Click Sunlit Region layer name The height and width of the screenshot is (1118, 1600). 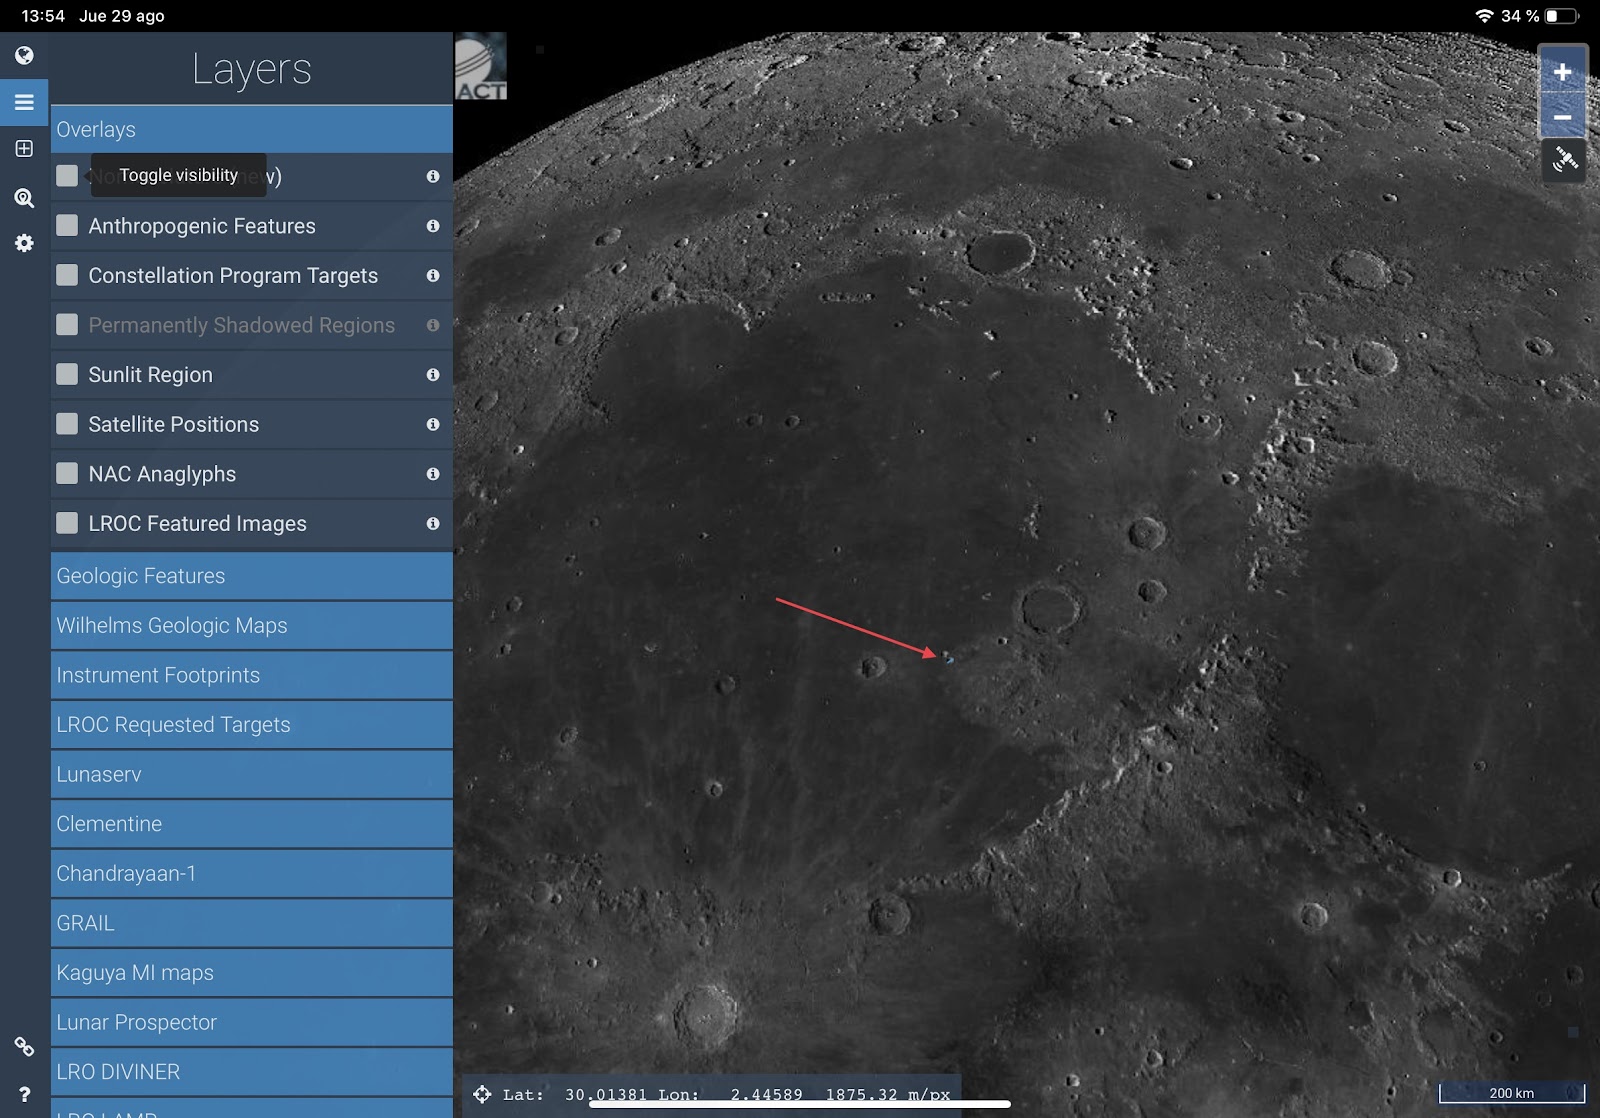point(150,374)
